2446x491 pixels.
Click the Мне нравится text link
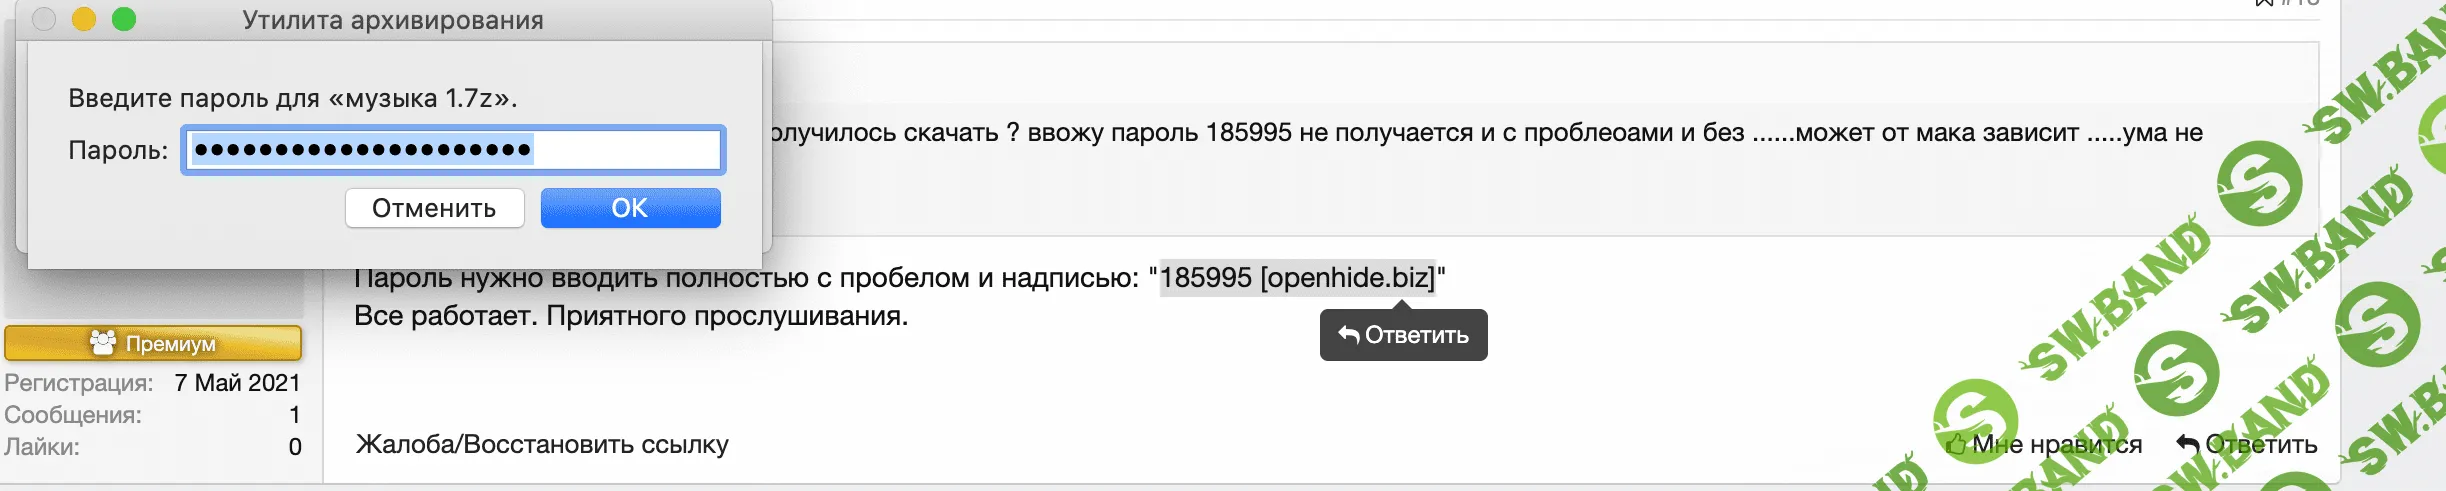[x=2056, y=444]
